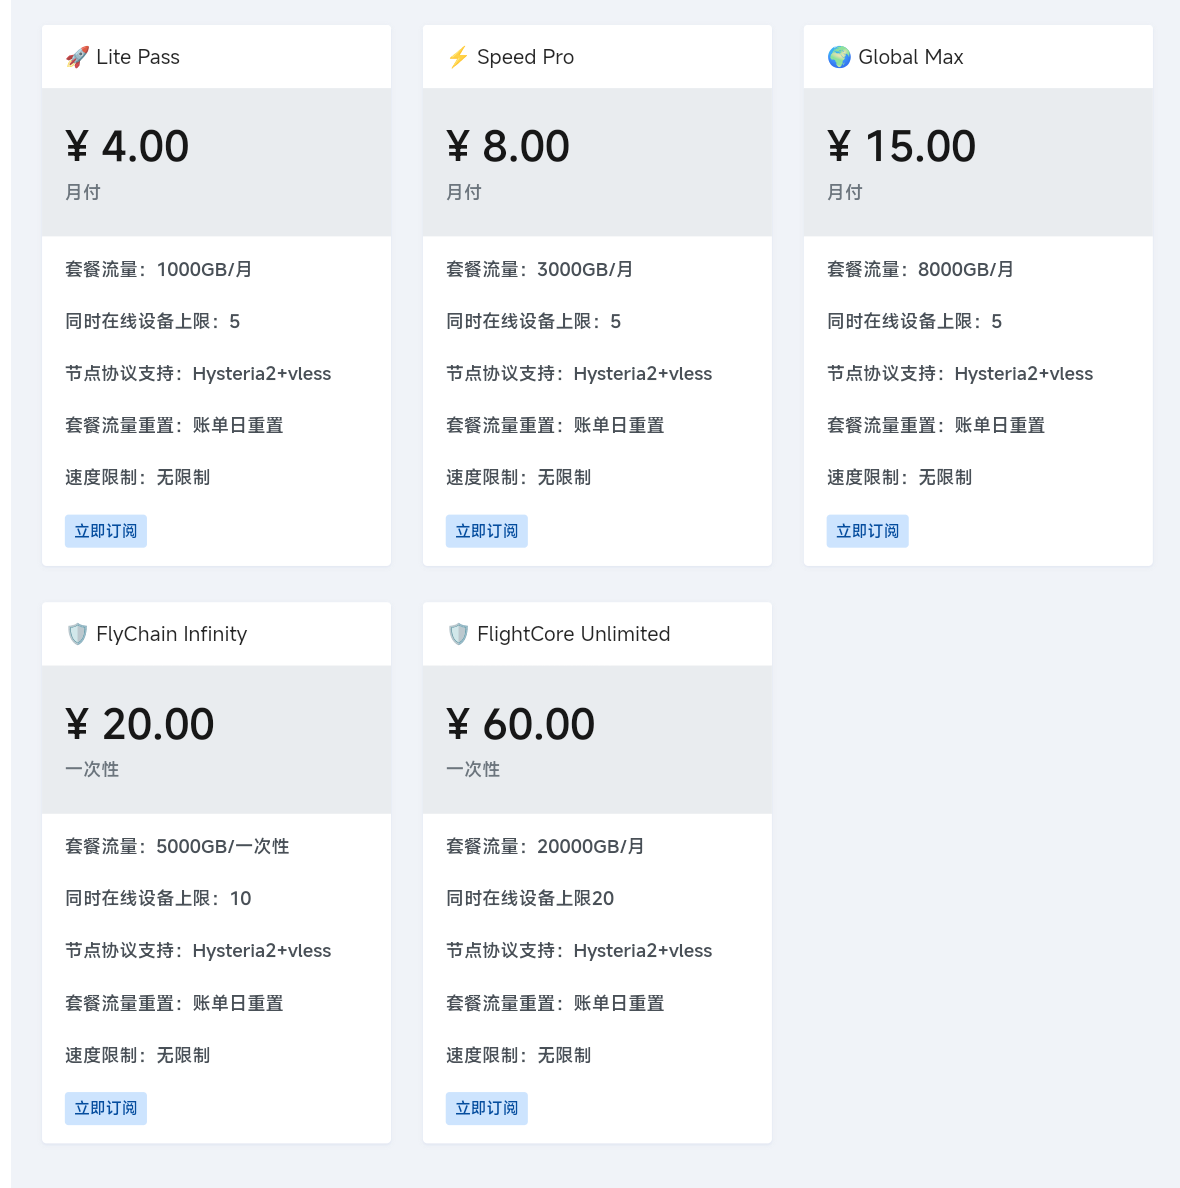Click the 1000GB/月 traffic line
The height and width of the screenshot is (1188, 1180).
[x=158, y=269]
